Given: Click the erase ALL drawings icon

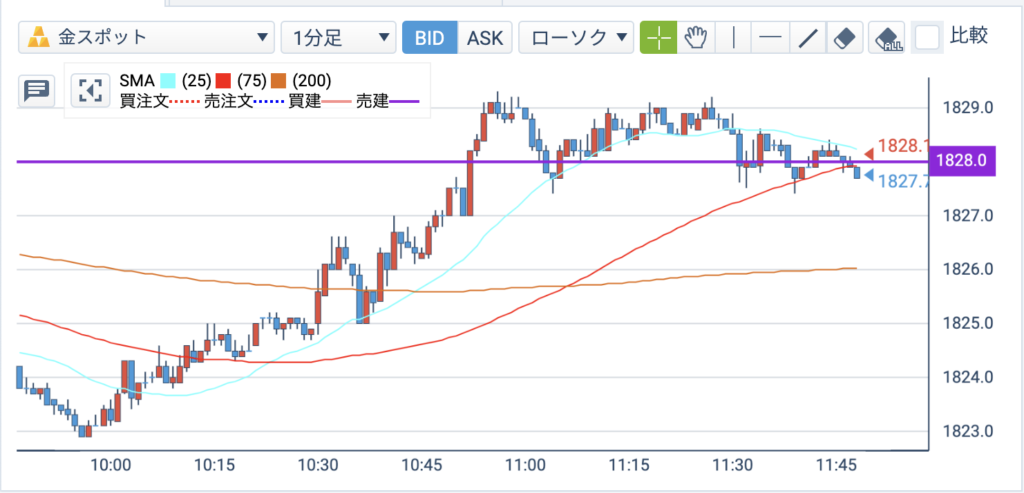Looking at the screenshot, I should point(889,38).
